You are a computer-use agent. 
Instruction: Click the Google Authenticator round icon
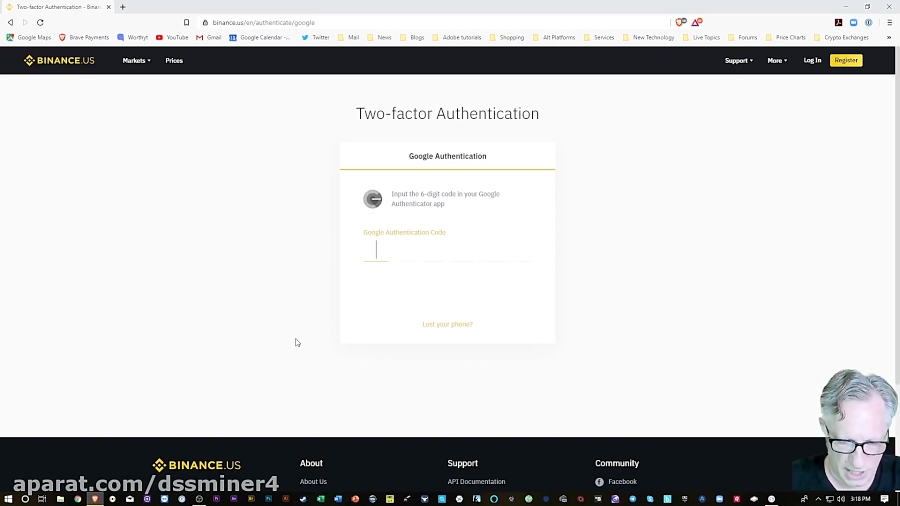(373, 199)
